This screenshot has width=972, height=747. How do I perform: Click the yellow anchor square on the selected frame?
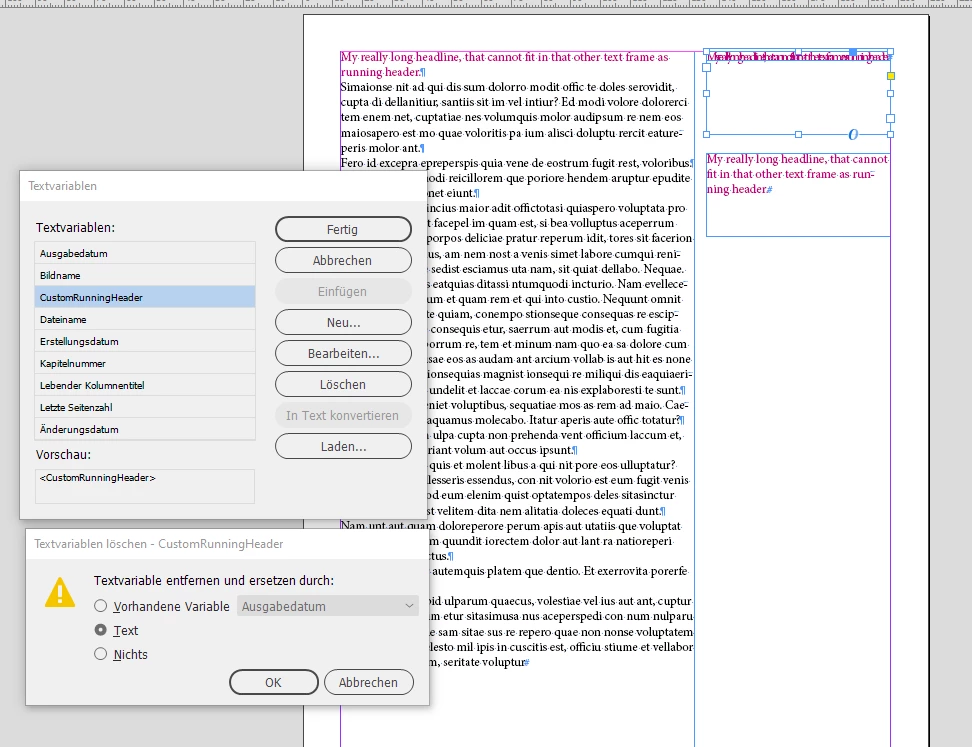click(x=891, y=76)
